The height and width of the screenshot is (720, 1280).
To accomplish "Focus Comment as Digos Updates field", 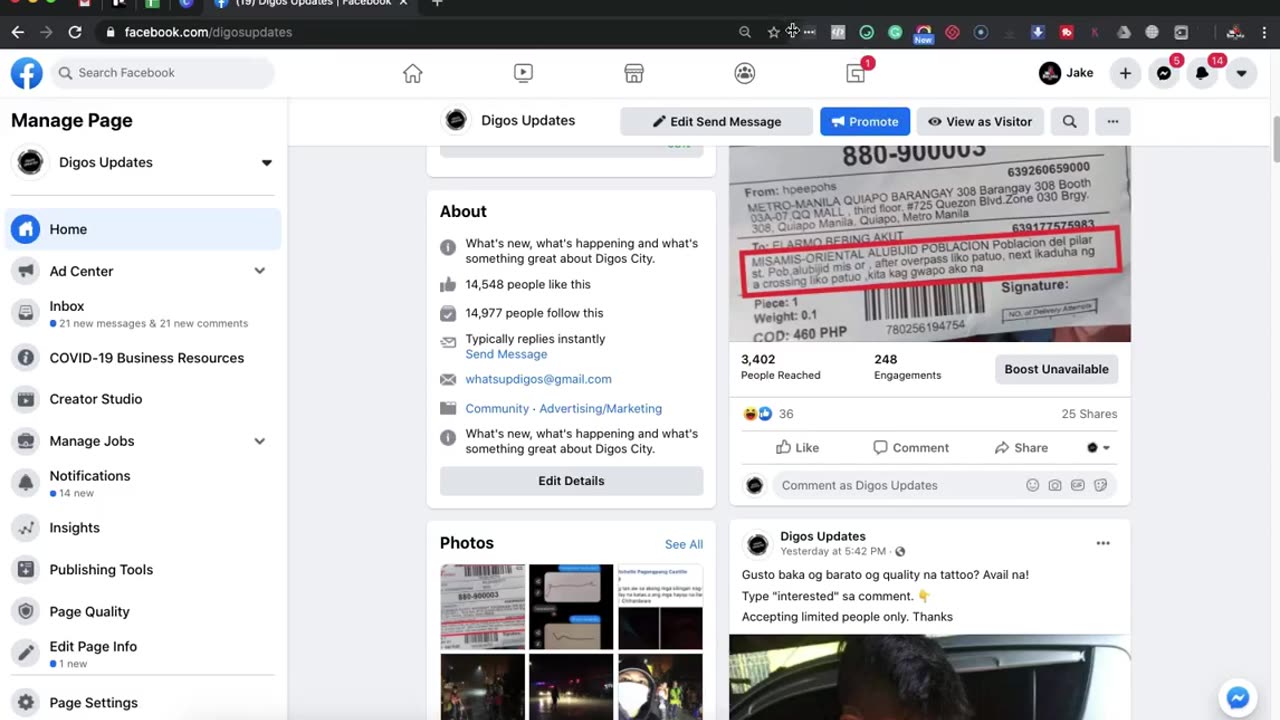I will (900, 485).
